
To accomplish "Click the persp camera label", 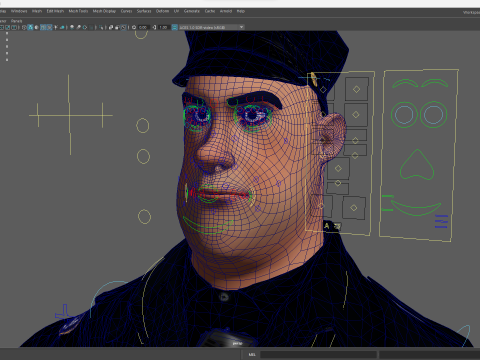I will tap(237, 343).
